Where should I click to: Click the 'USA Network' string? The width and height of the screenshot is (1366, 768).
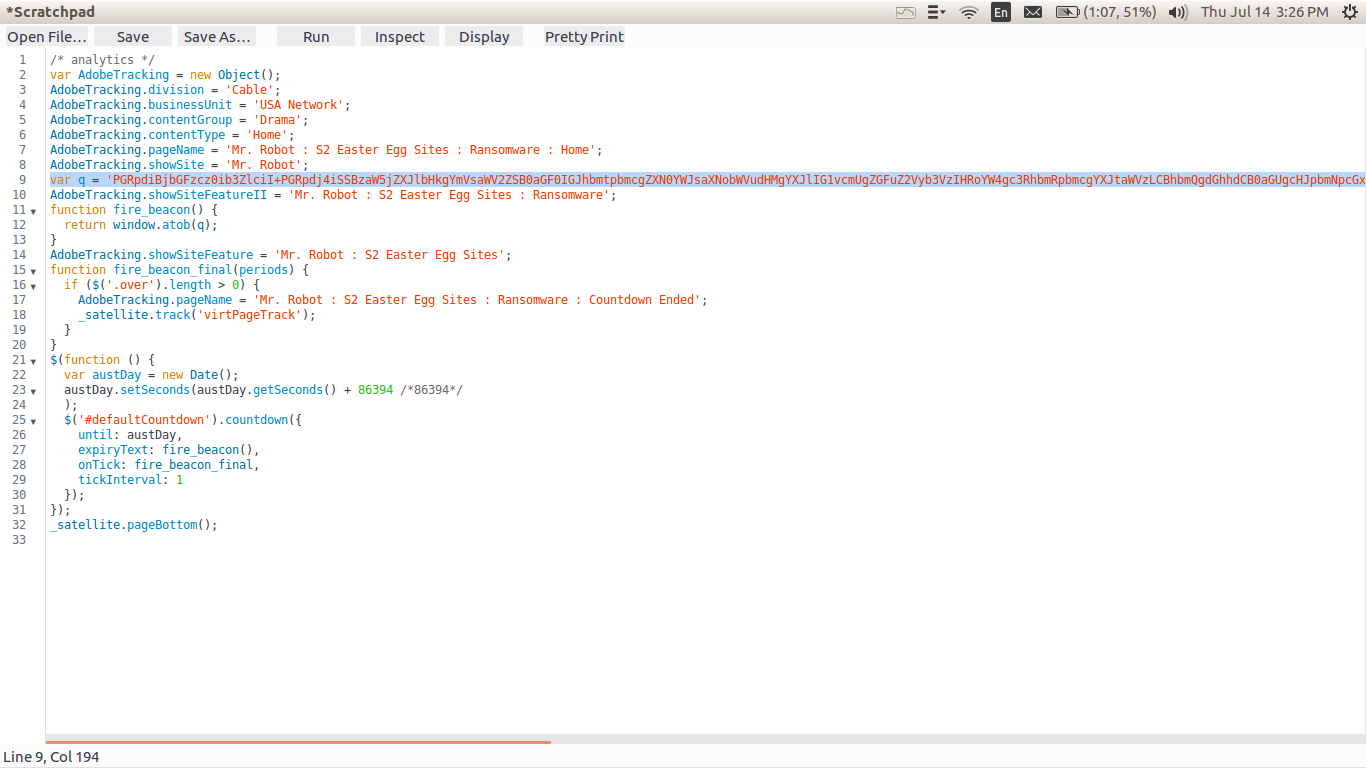click(x=299, y=105)
